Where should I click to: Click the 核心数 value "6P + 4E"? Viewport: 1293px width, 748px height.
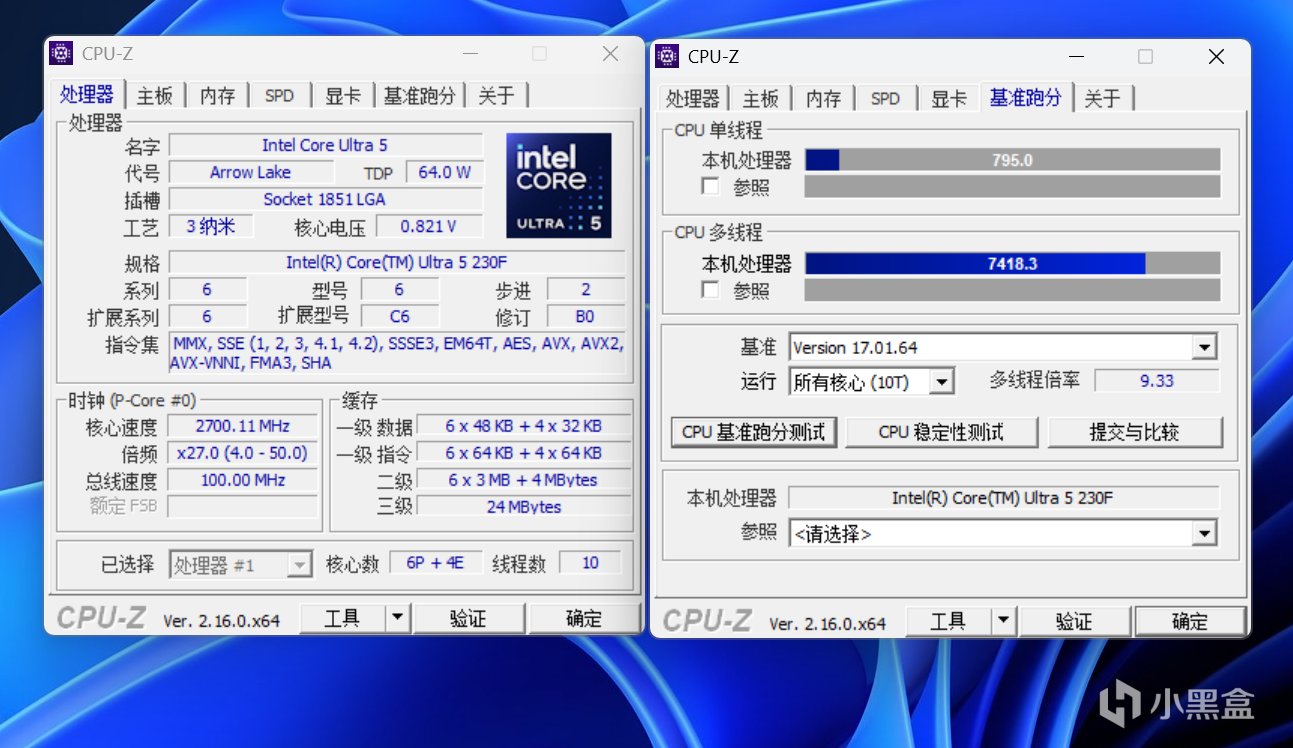436,563
